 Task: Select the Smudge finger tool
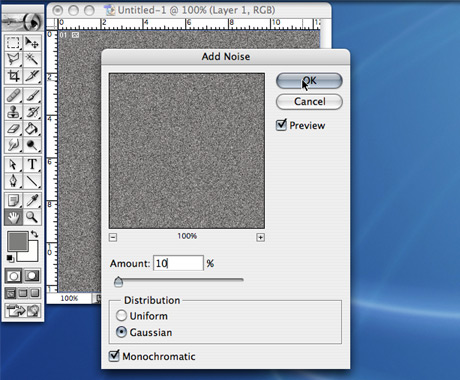pyautogui.click(x=14, y=145)
